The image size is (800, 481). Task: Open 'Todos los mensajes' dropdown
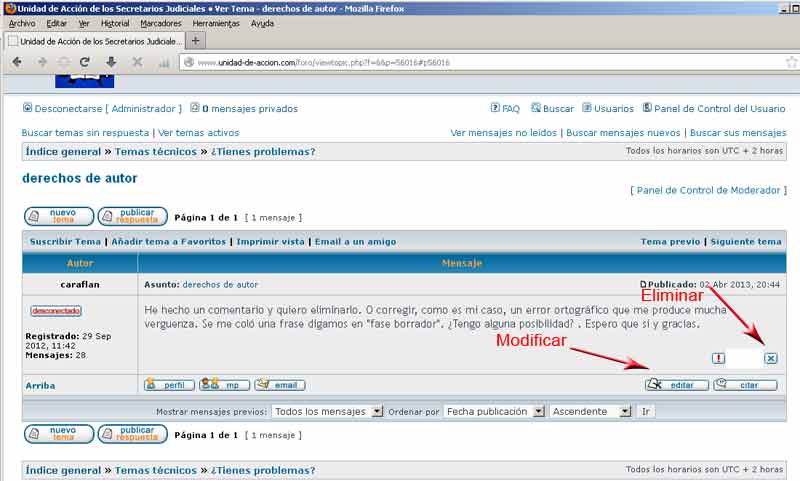327,411
